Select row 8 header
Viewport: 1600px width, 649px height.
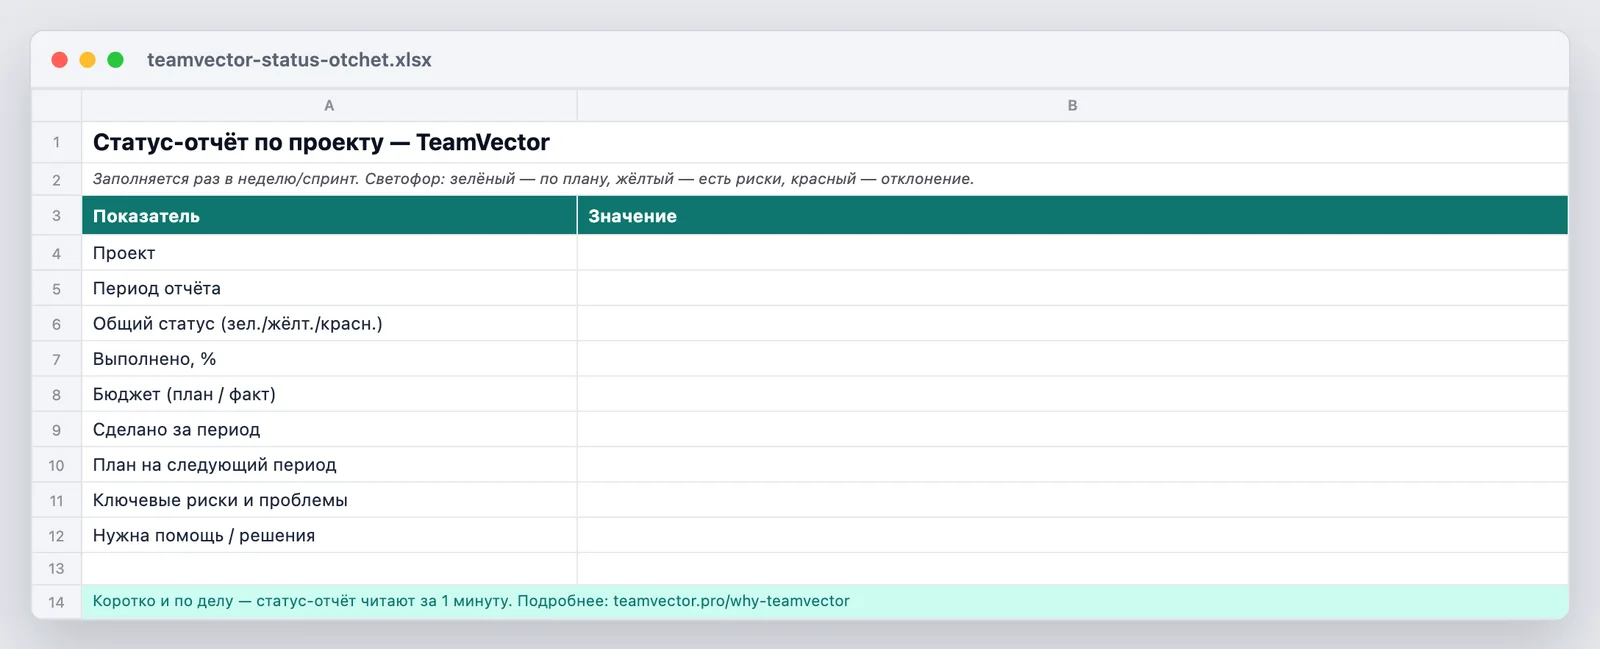pyautogui.click(x=56, y=394)
